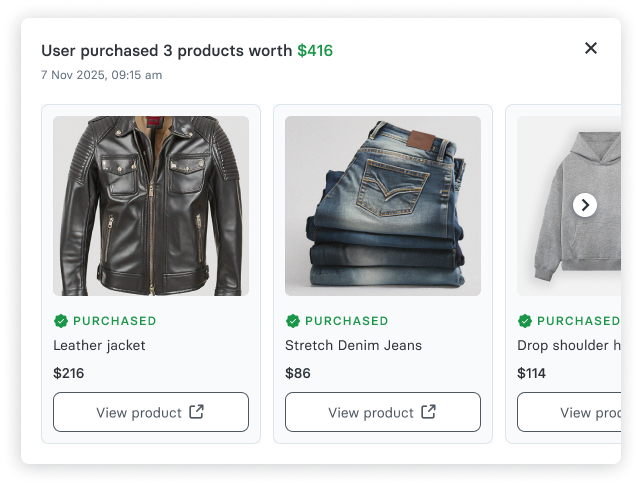Viewport: 640px width, 486px height.
Task: Click the green verified badge on Leather jacket
Action: 61,321
